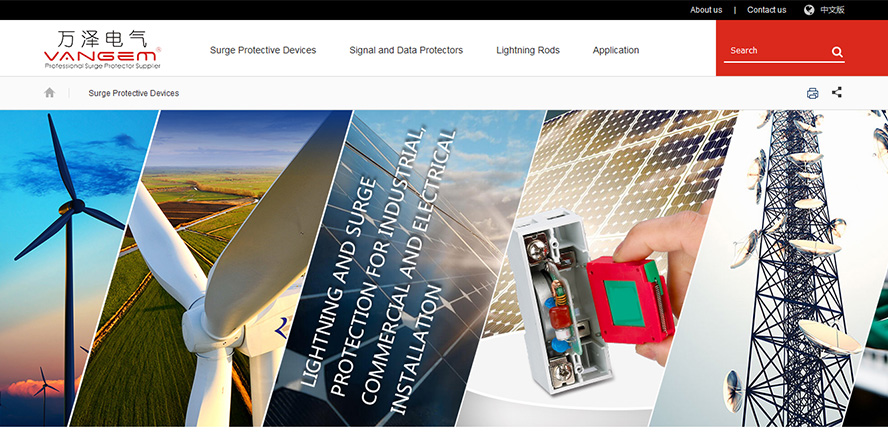Go to the About us page
Image resolution: width=888 pixels, height=440 pixels.
tap(706, 10)
